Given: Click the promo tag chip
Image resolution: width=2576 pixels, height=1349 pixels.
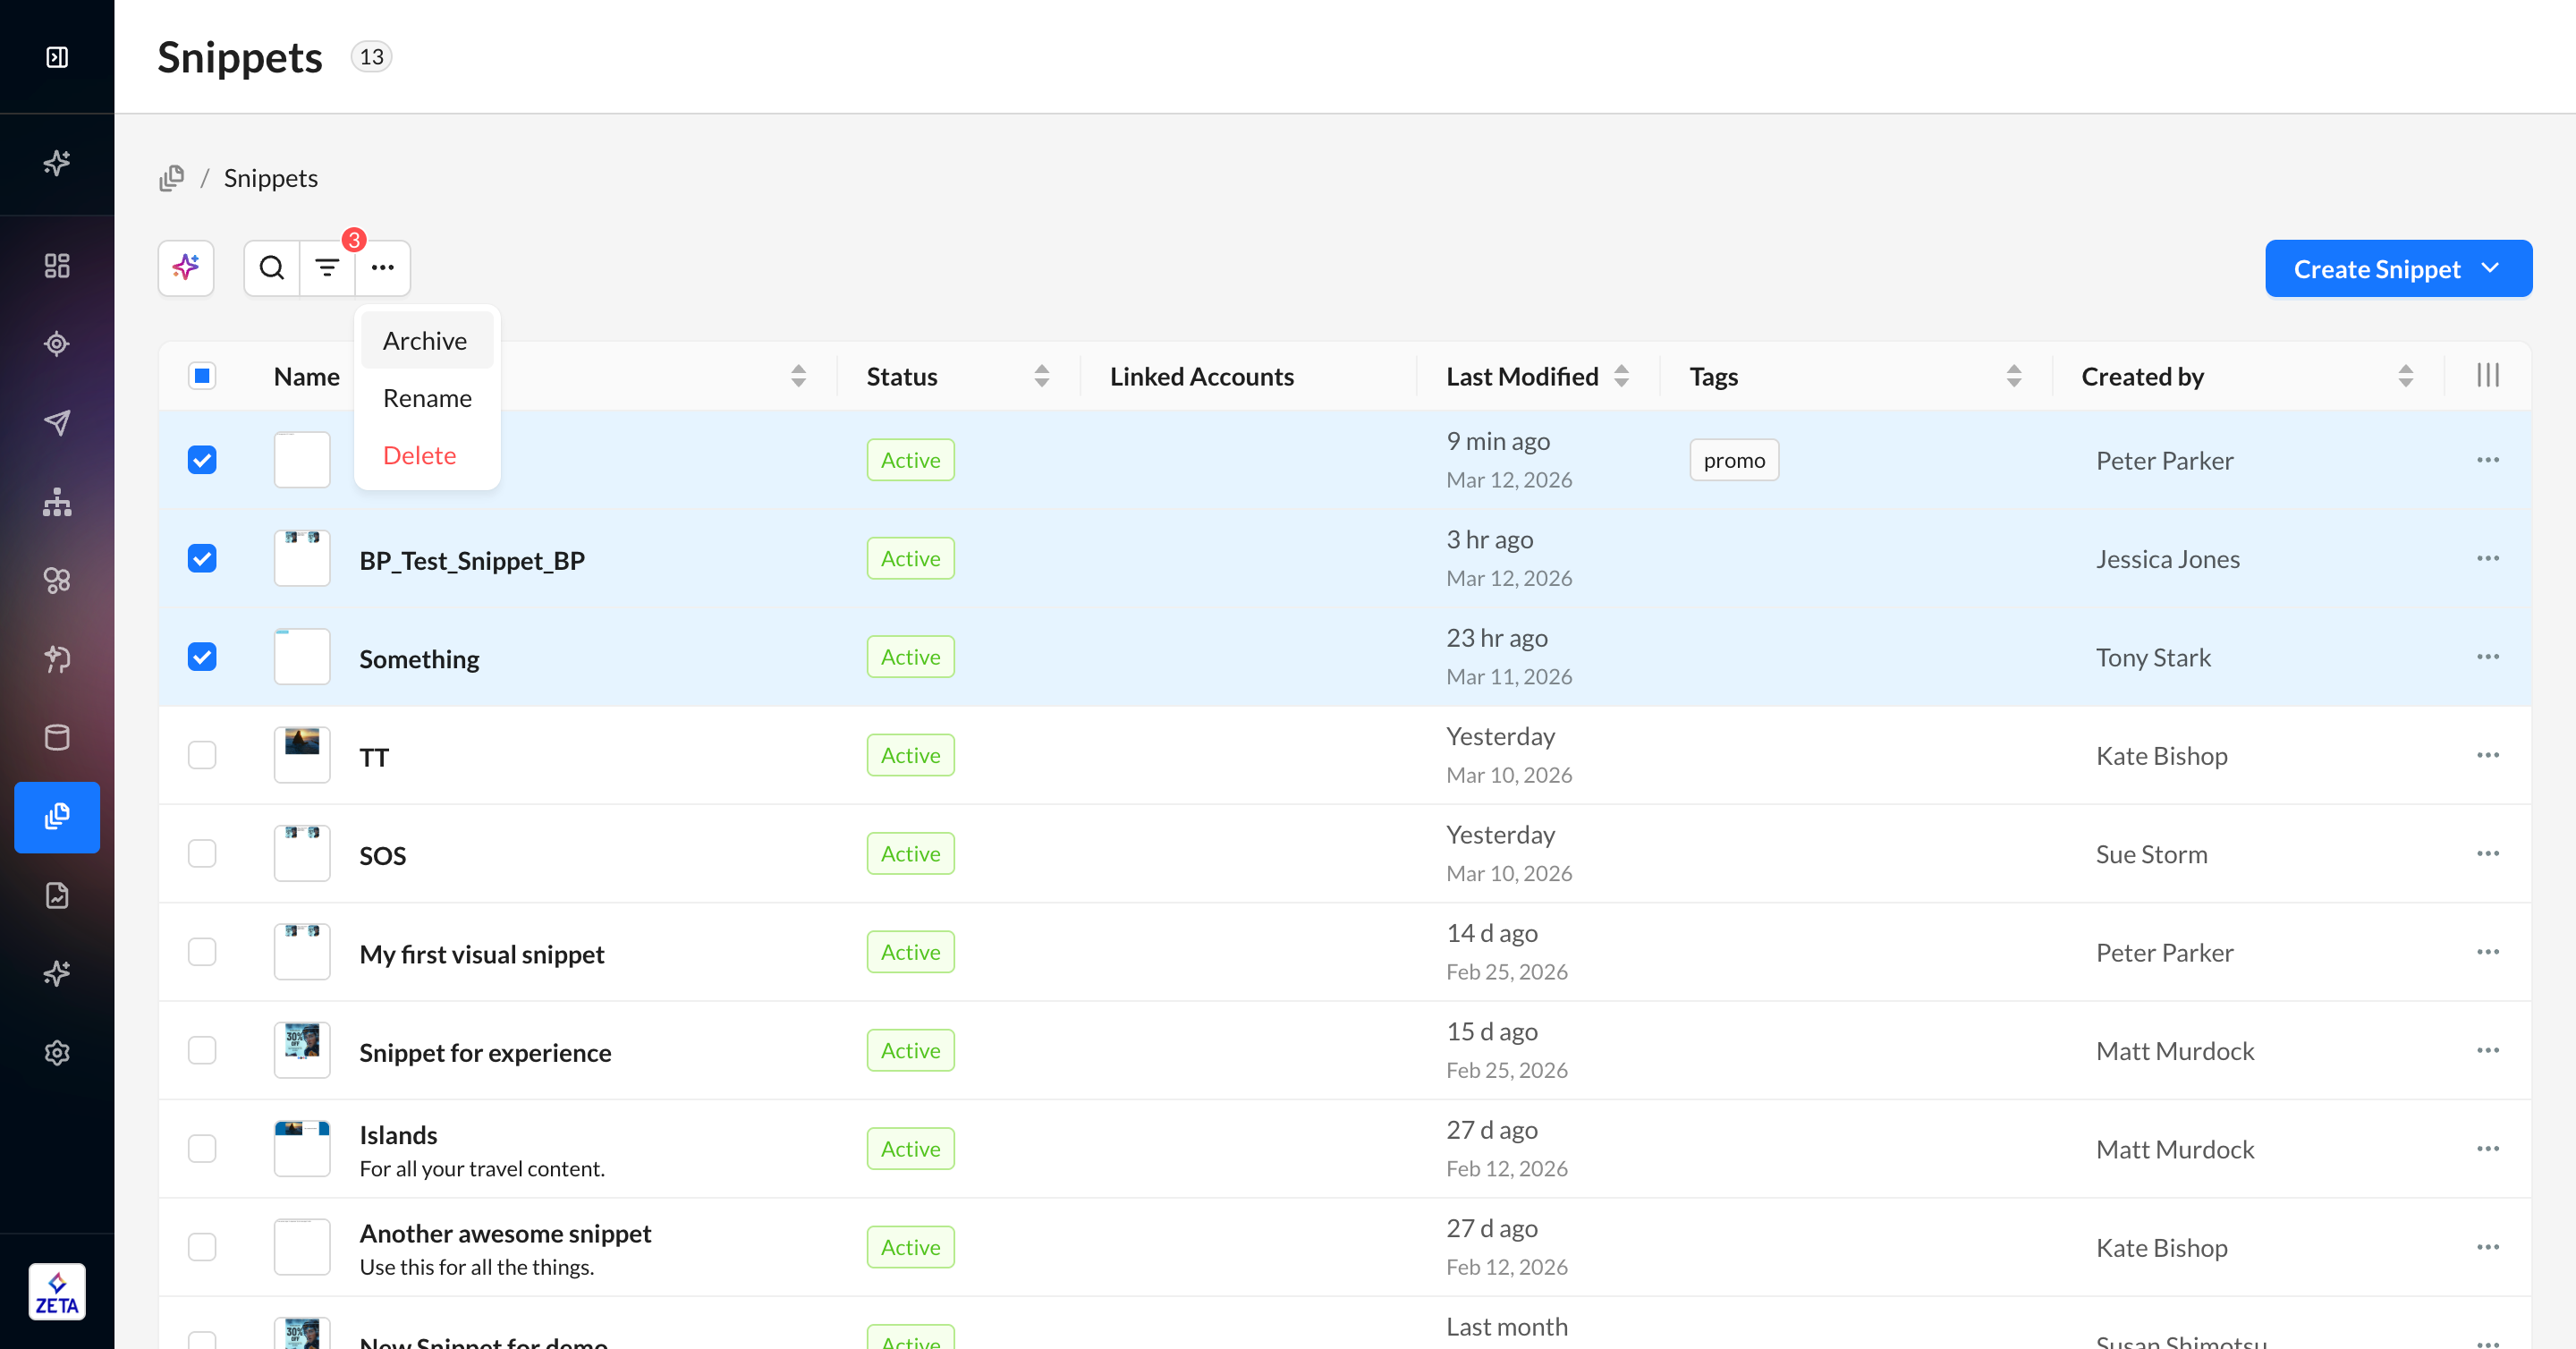Looking at the screenshot, I should pos(1733,460).
